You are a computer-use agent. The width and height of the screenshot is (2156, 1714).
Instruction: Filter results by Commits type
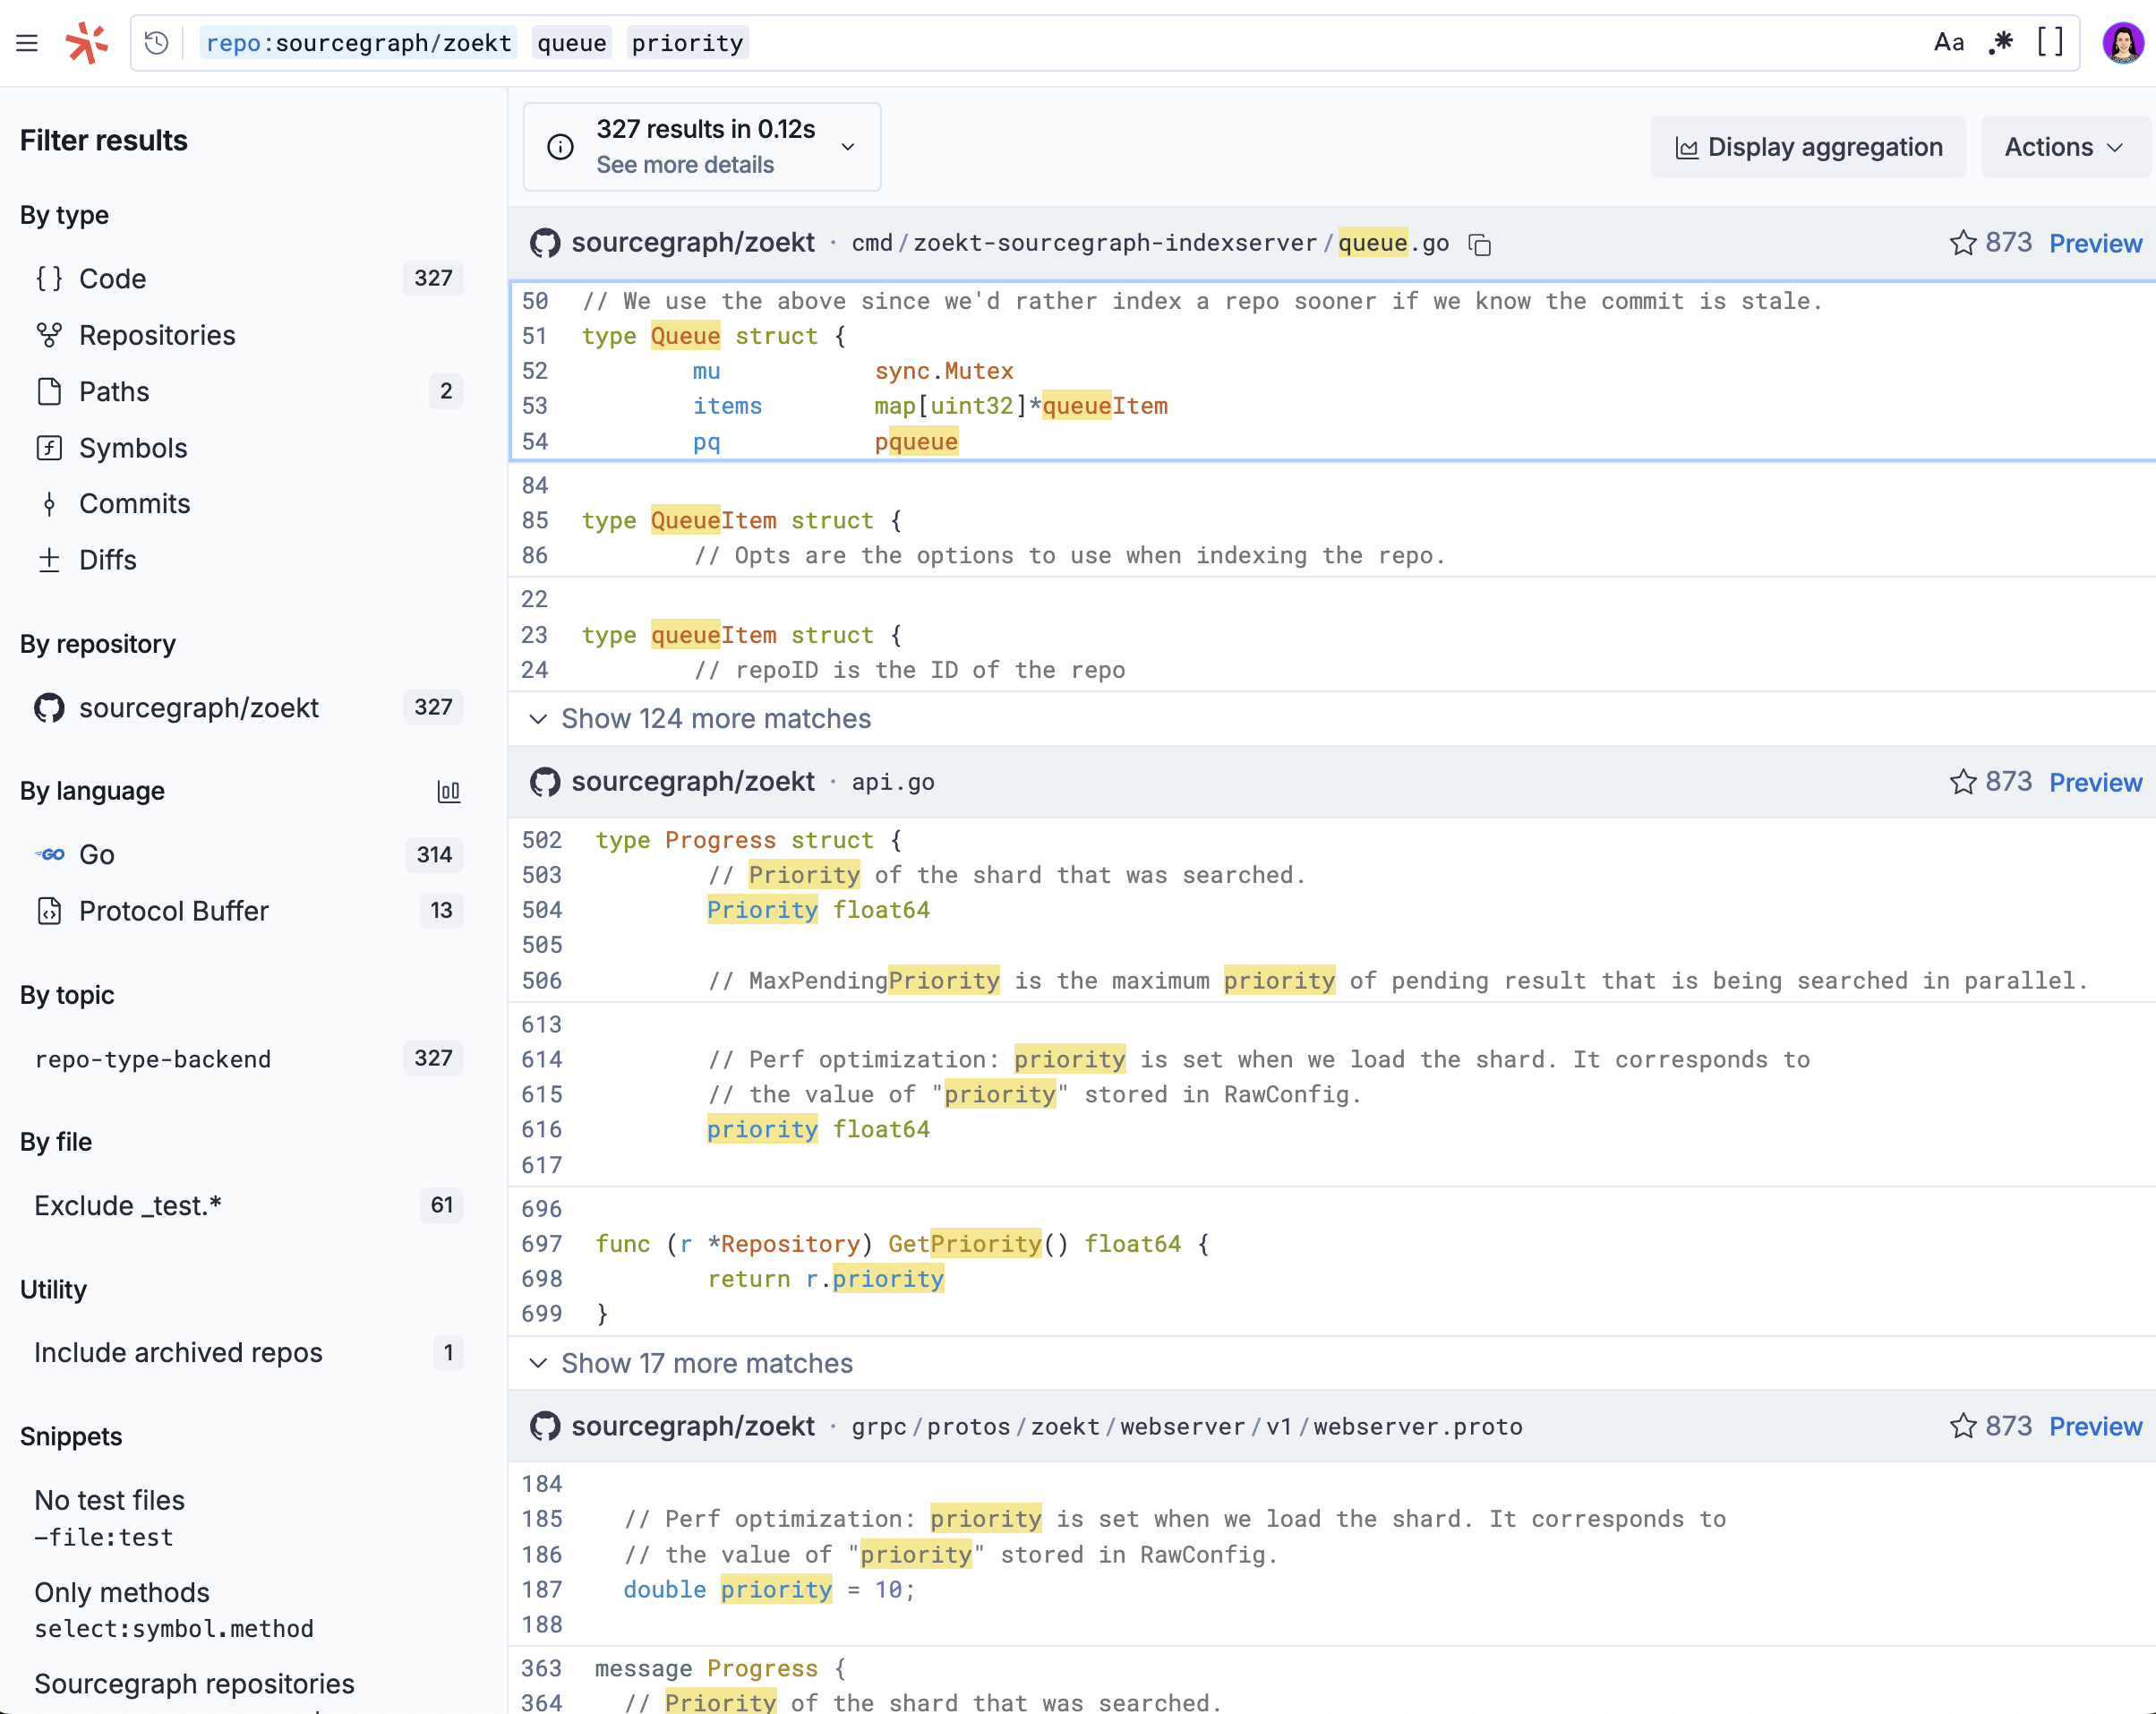click(x=249, y=503)
